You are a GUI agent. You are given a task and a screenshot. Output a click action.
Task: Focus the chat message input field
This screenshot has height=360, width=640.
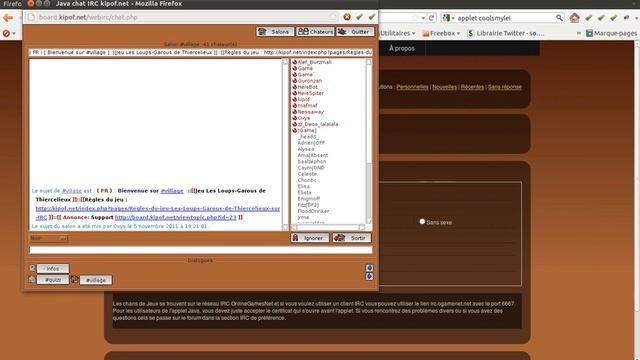pos(200,250)
